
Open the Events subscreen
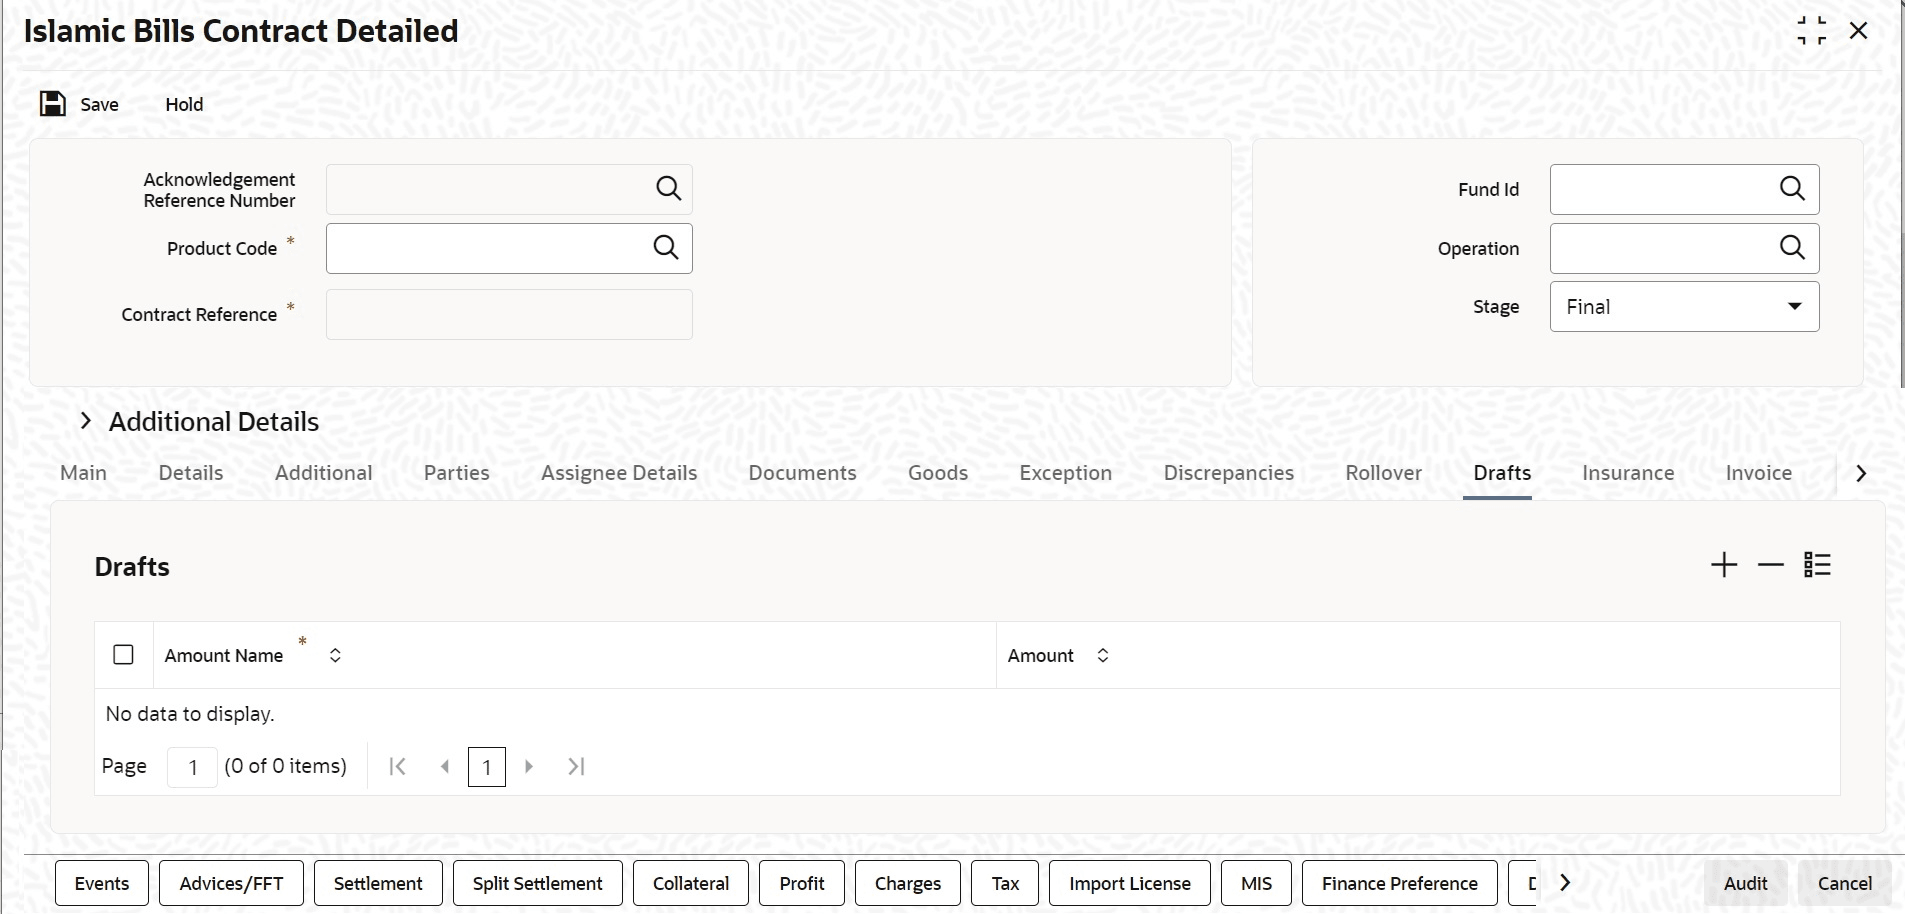(x=102, y=883)
